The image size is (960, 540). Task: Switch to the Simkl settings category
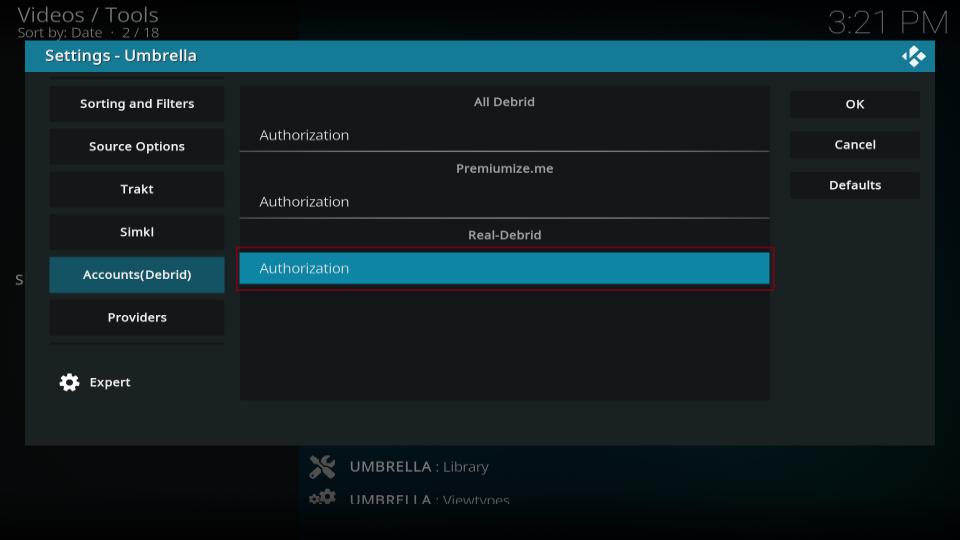coord(137,232)
